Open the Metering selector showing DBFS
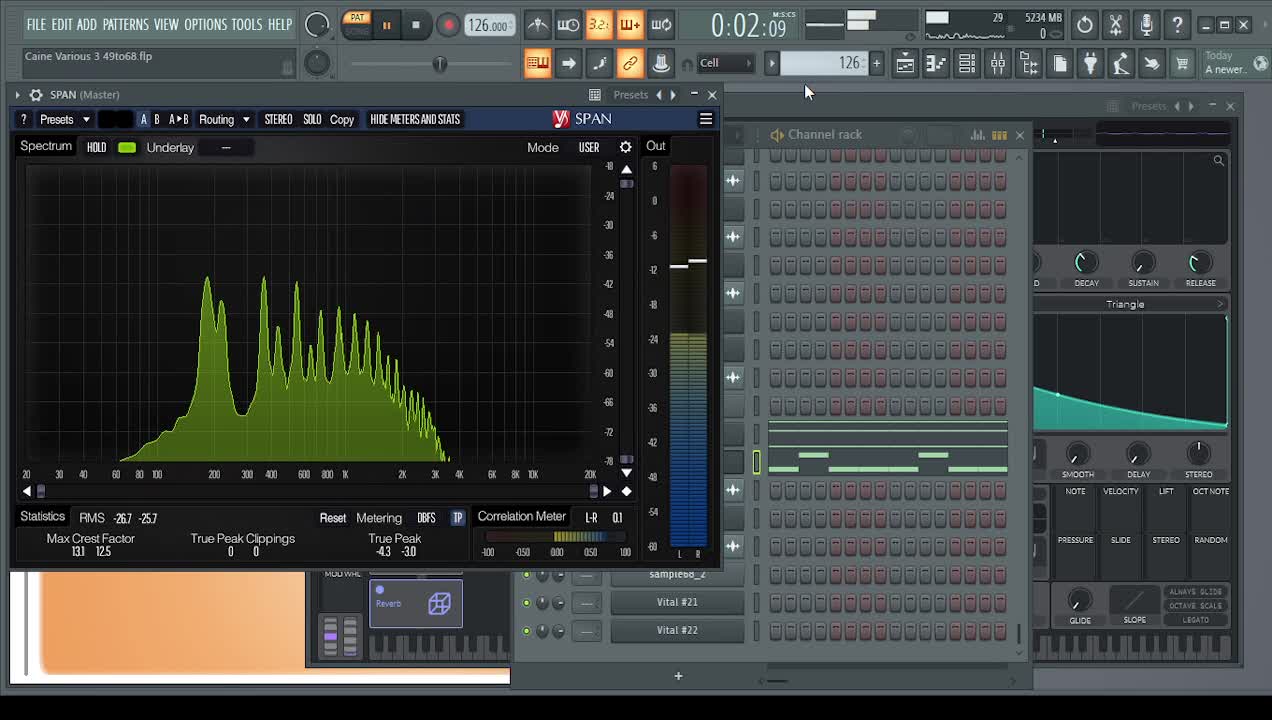This screenshot has width=1272, height=720. (x=426, y=518)
